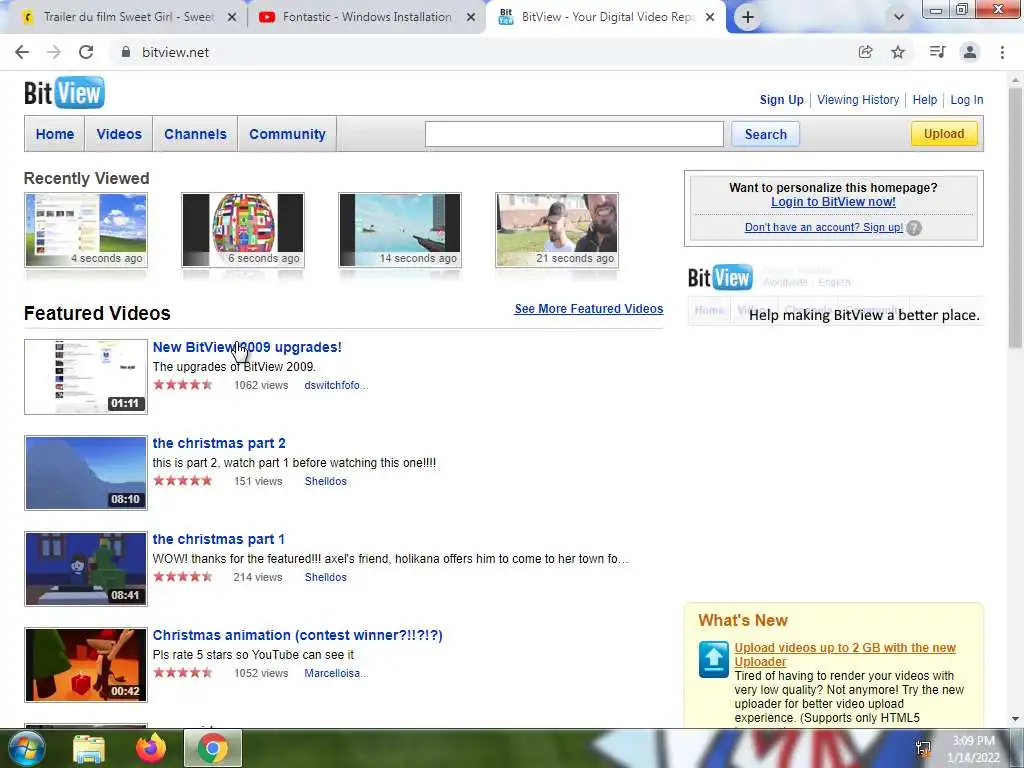Click the BitView logo at top left

click(x=64, y=93)
